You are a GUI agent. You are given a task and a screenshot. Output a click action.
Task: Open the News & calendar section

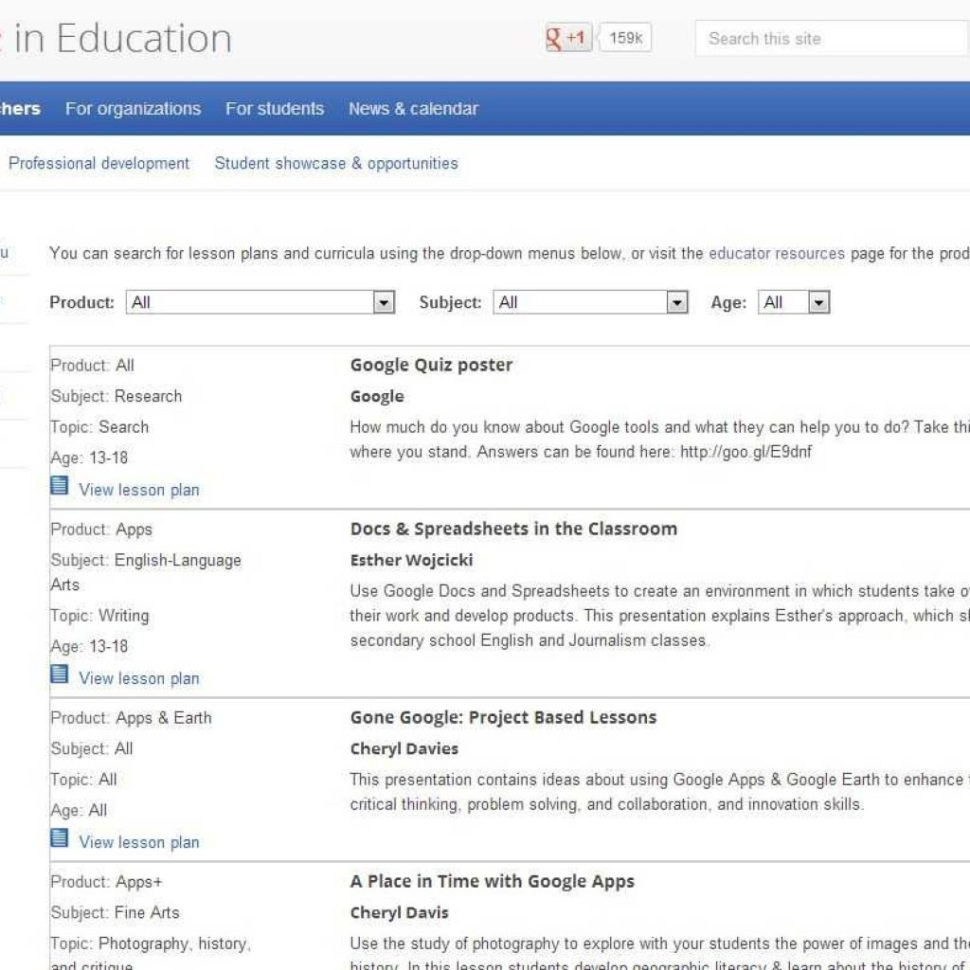(x=414, y=108)
